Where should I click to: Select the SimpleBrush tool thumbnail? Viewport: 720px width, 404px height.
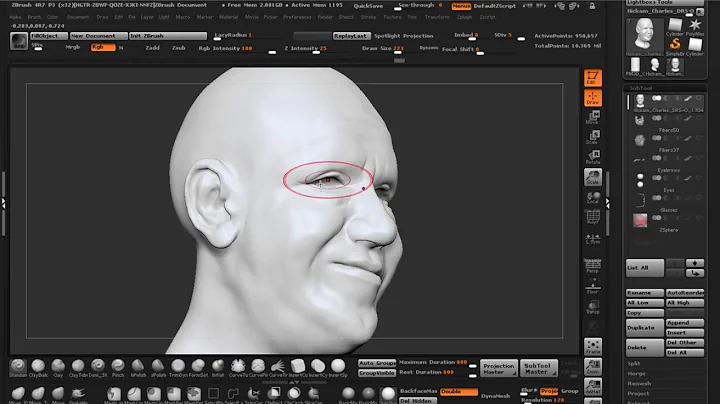pos(675,45)
